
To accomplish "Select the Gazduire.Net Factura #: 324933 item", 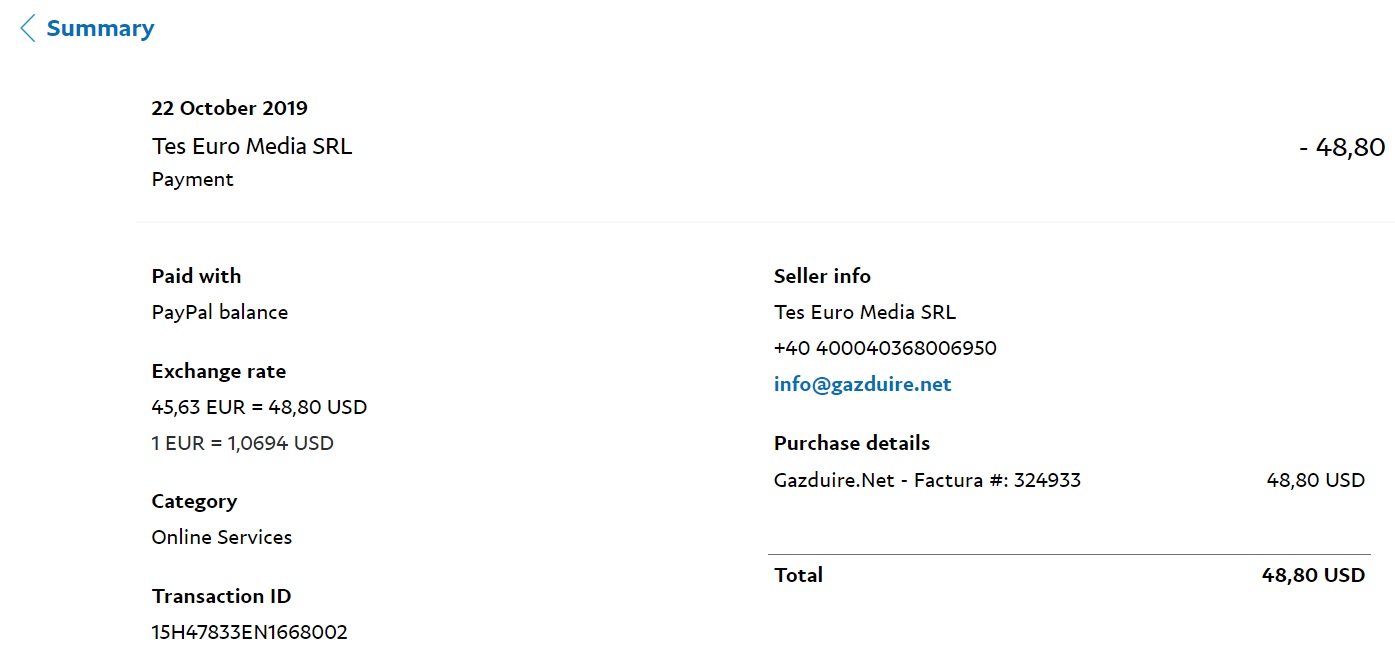I will tap(926, 480).
